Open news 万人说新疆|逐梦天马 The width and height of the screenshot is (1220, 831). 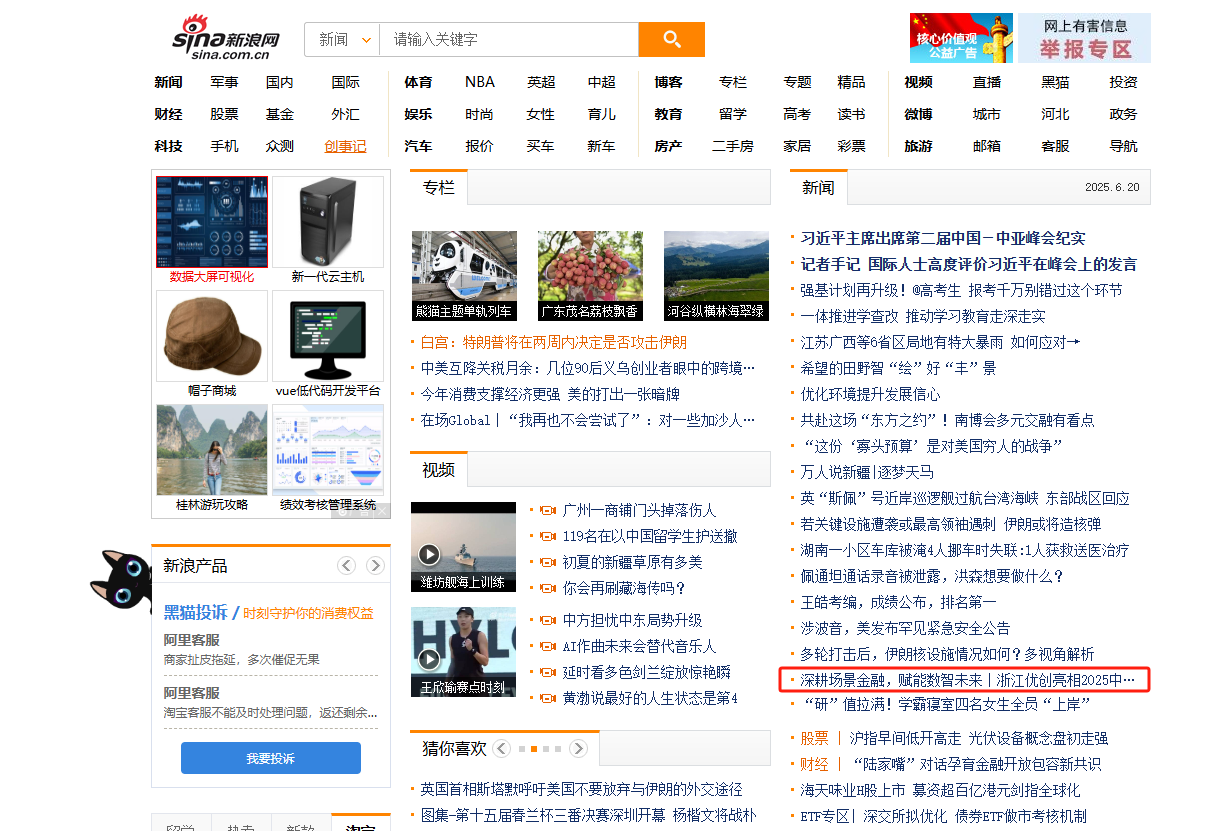pyautogui.click(x=867, y=472)
